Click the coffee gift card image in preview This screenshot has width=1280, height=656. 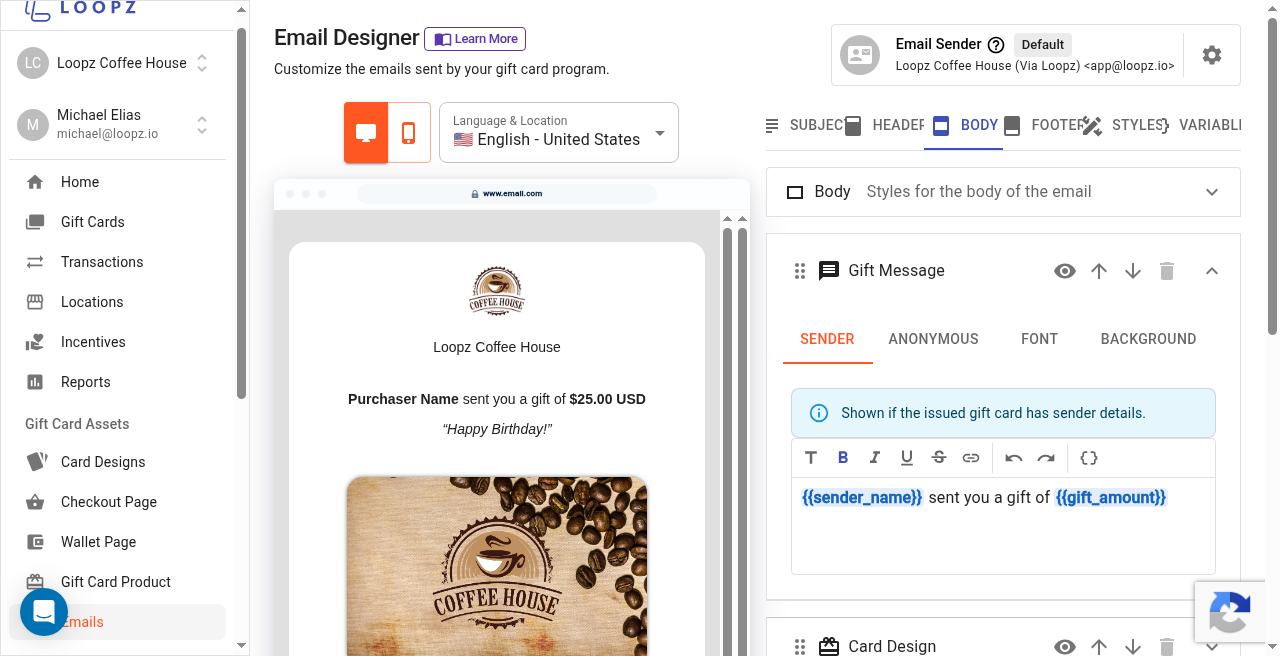pyautogui.click(x=497, y=566)
